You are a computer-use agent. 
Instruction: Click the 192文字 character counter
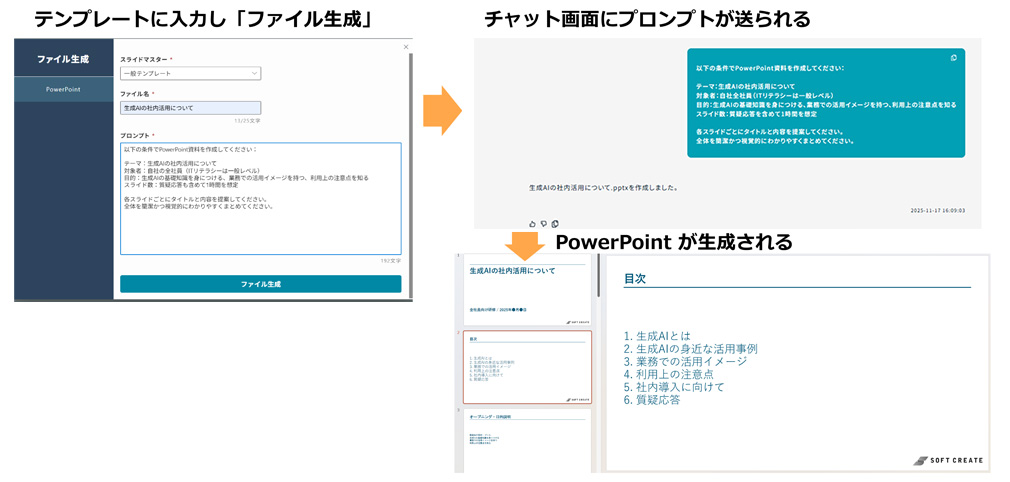click(x=391, y=260)
